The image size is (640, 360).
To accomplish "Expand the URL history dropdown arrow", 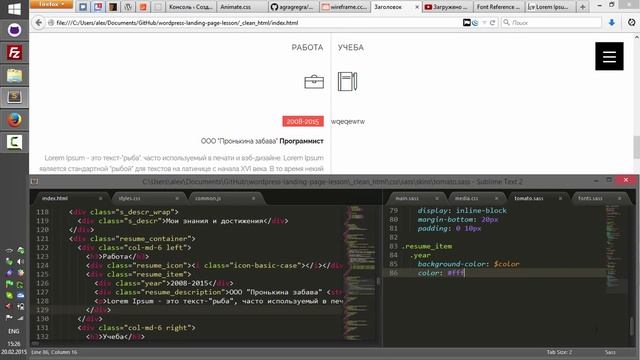I will click(484, 23).
